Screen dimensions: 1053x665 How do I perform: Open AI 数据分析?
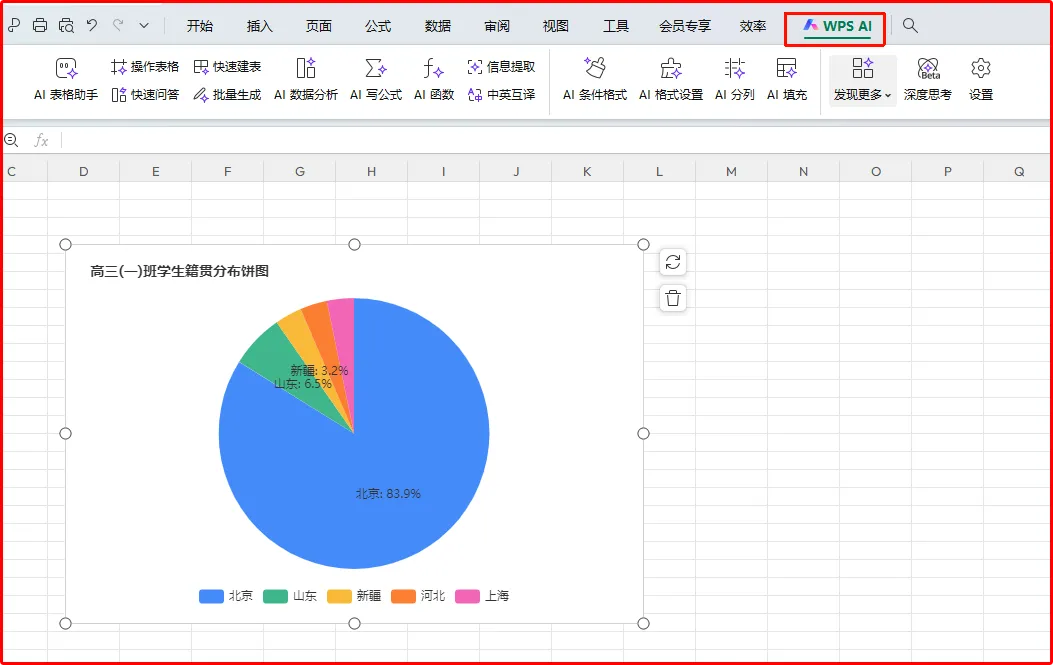point(306,79)
